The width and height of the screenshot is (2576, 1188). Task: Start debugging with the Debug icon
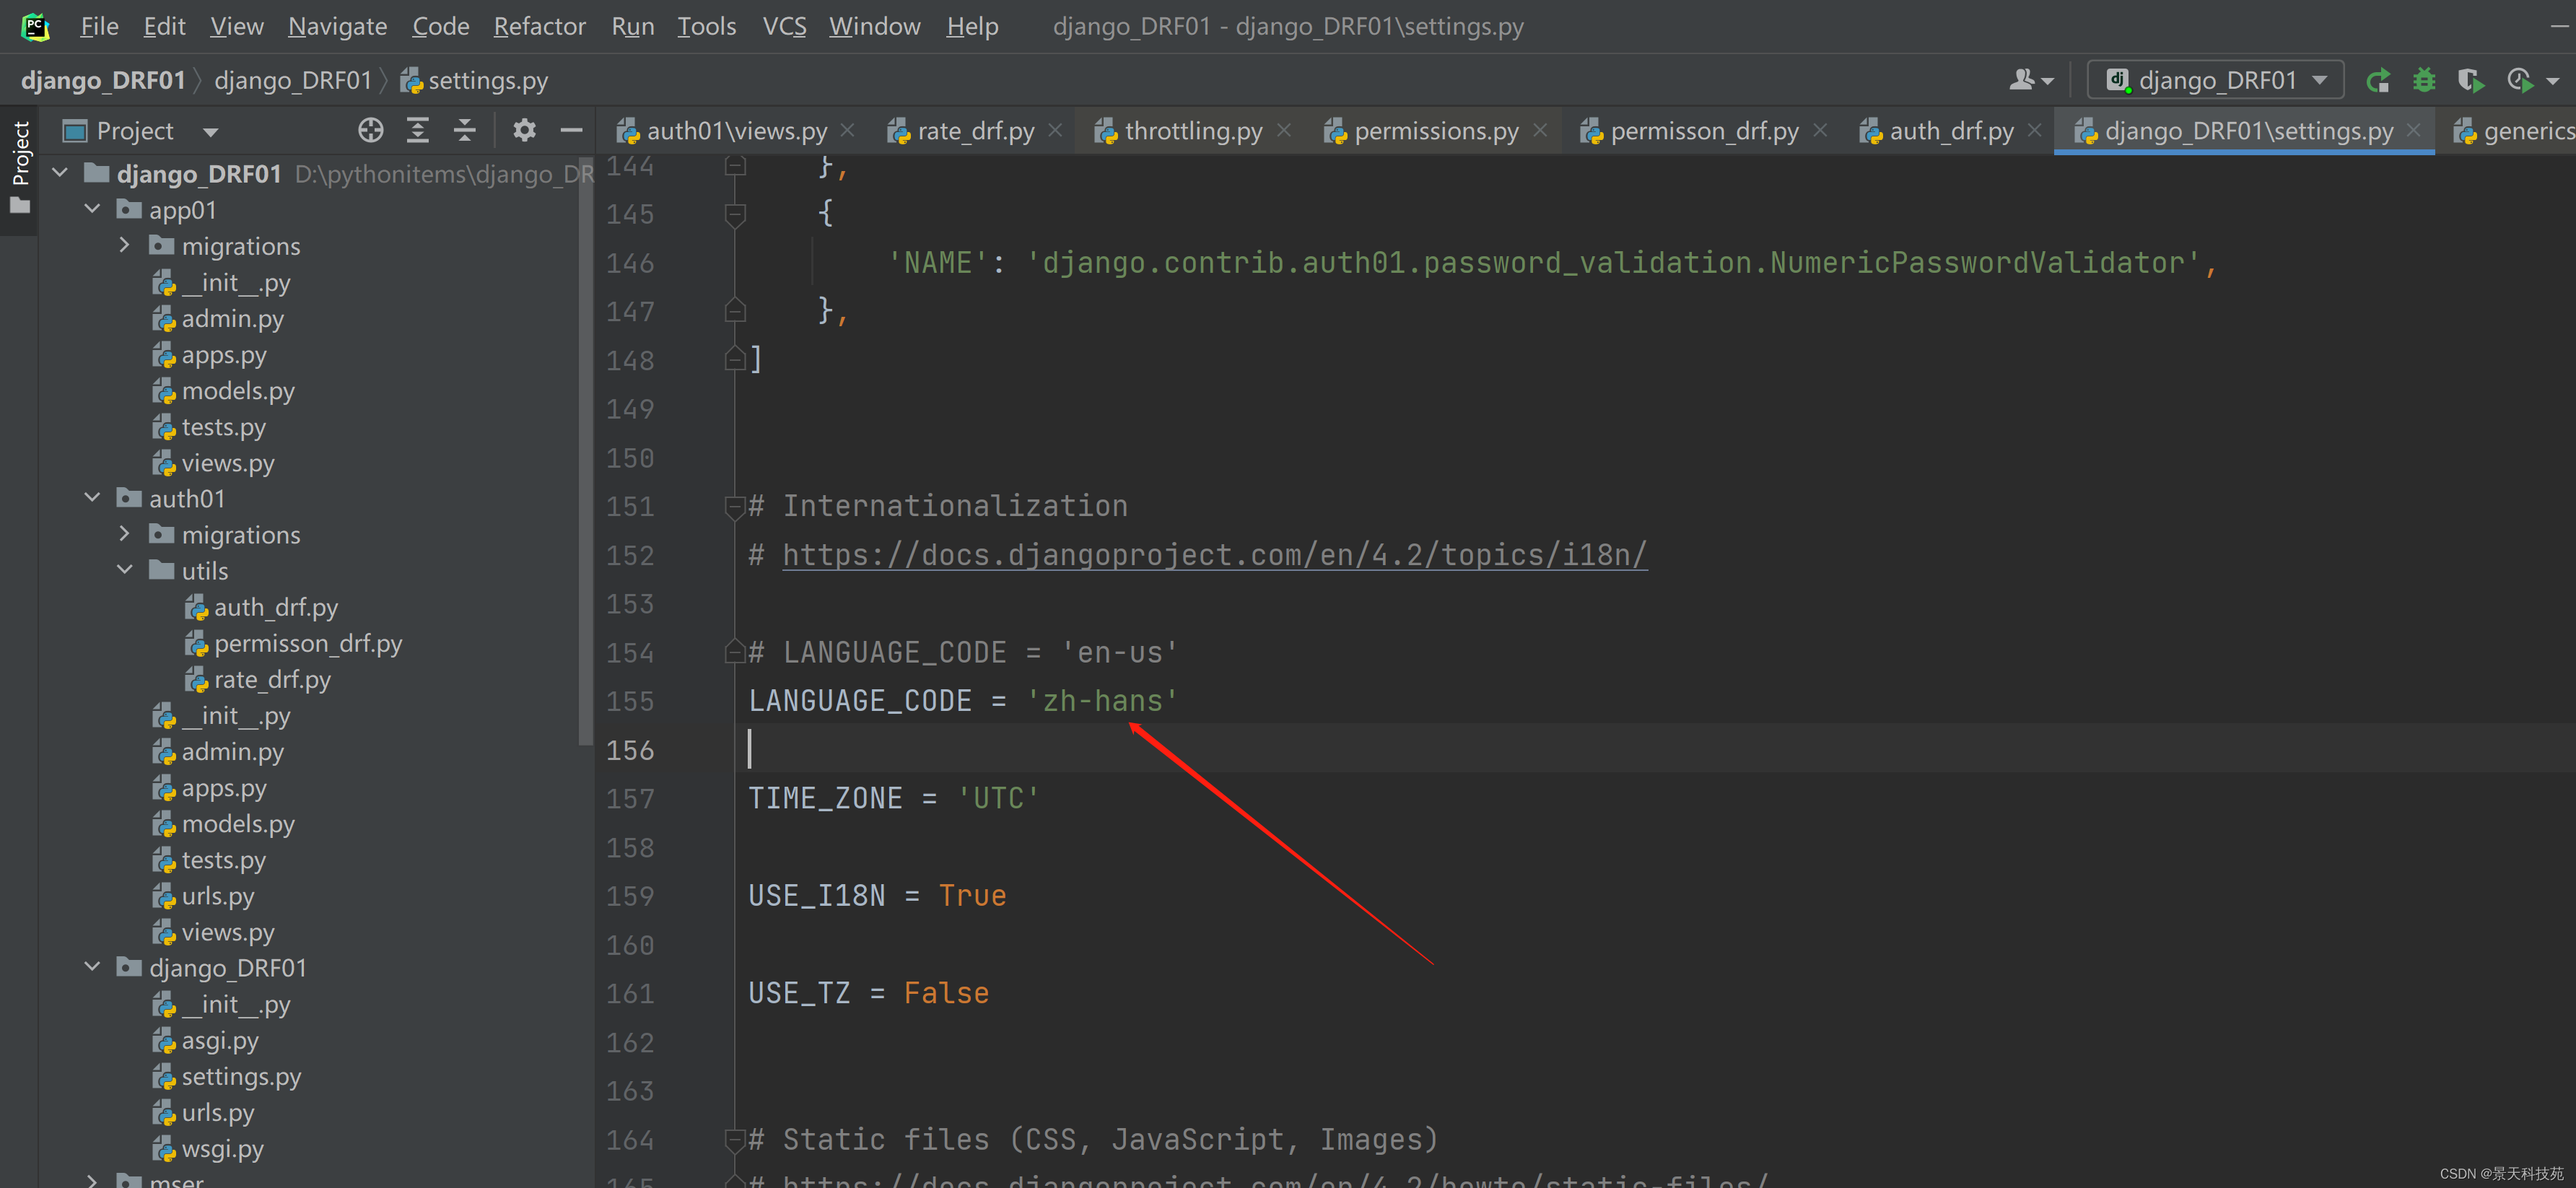tap(2424, 80)
